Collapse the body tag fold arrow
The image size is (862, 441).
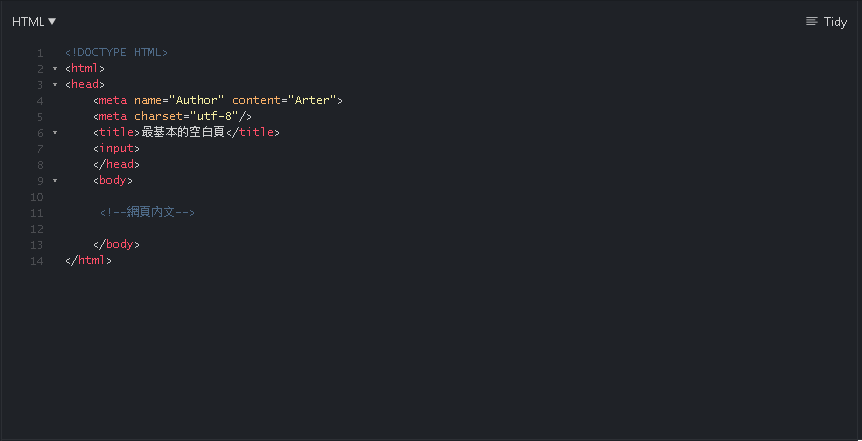[55, 180]
